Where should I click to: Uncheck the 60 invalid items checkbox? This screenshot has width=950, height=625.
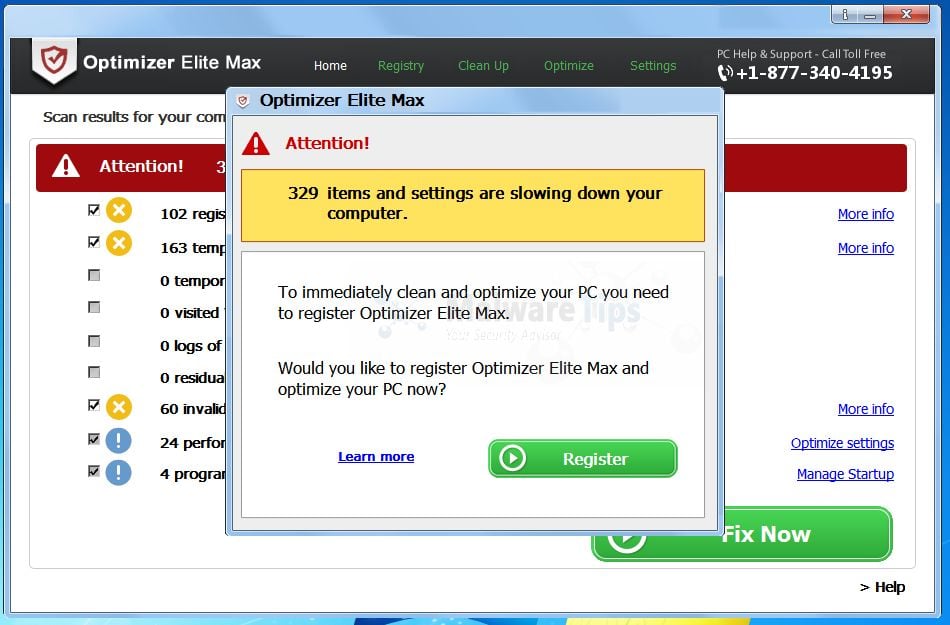coord(93,405)
